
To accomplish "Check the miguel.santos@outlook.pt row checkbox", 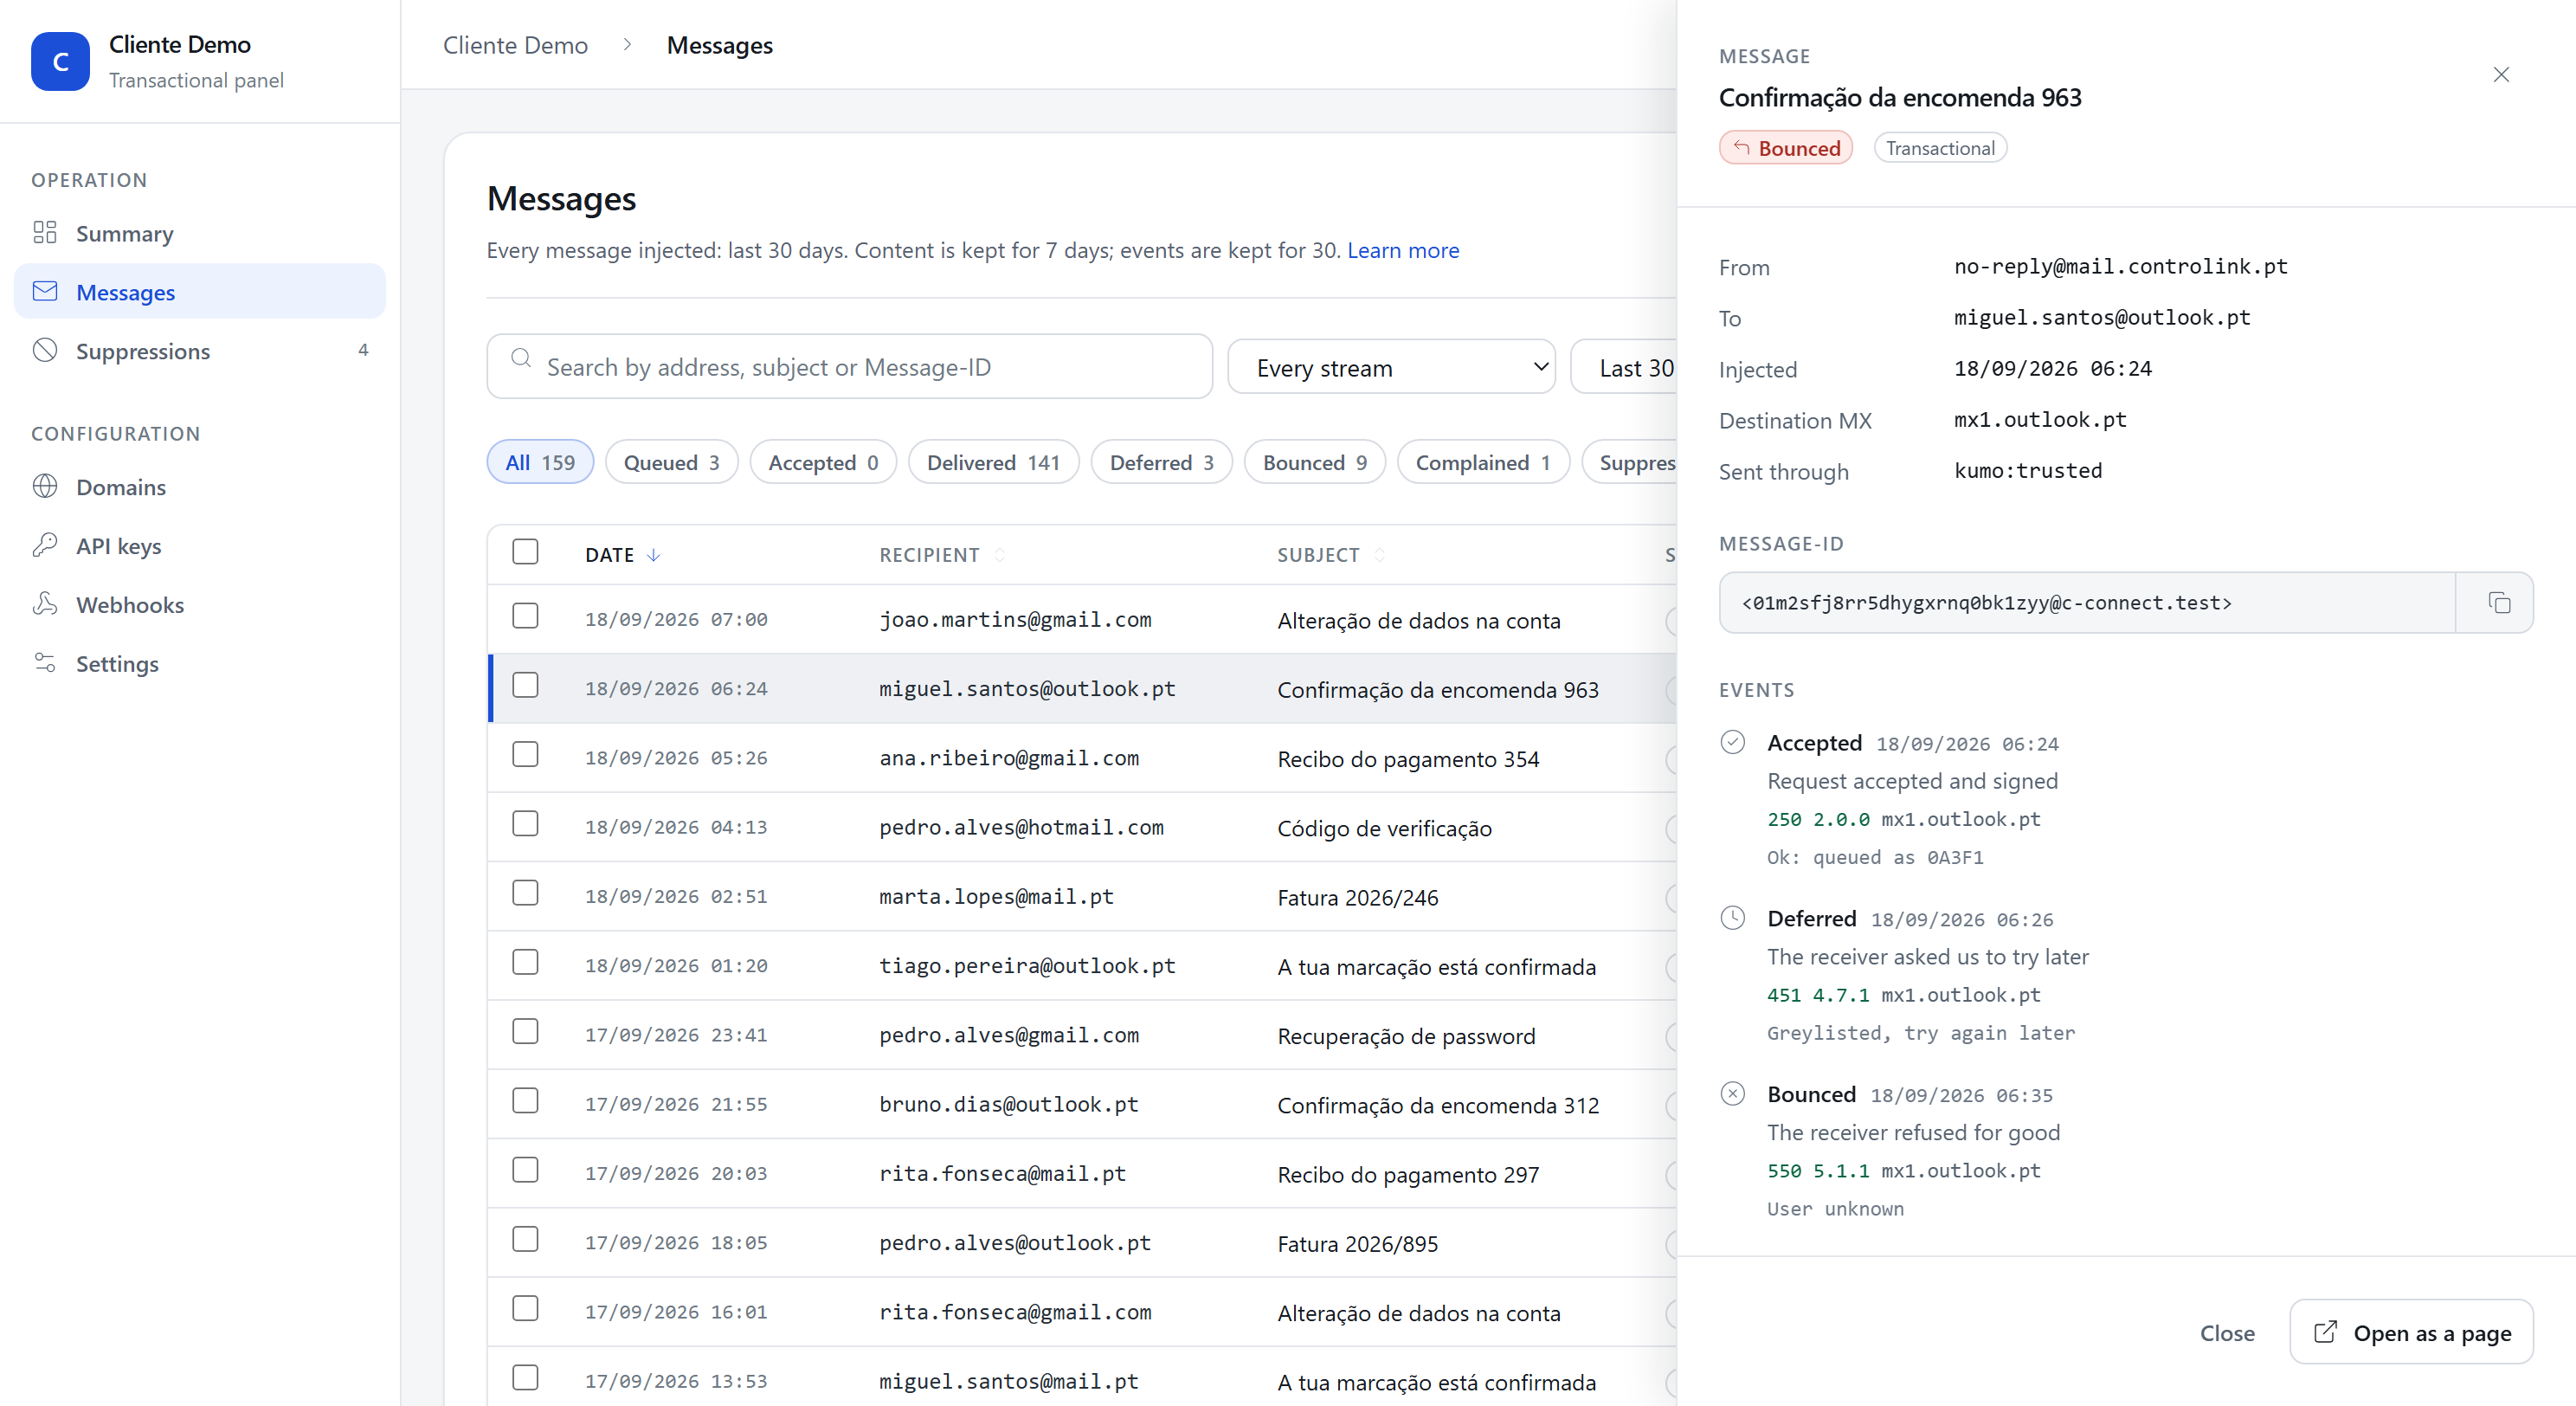I will click(x=525, y=685).
